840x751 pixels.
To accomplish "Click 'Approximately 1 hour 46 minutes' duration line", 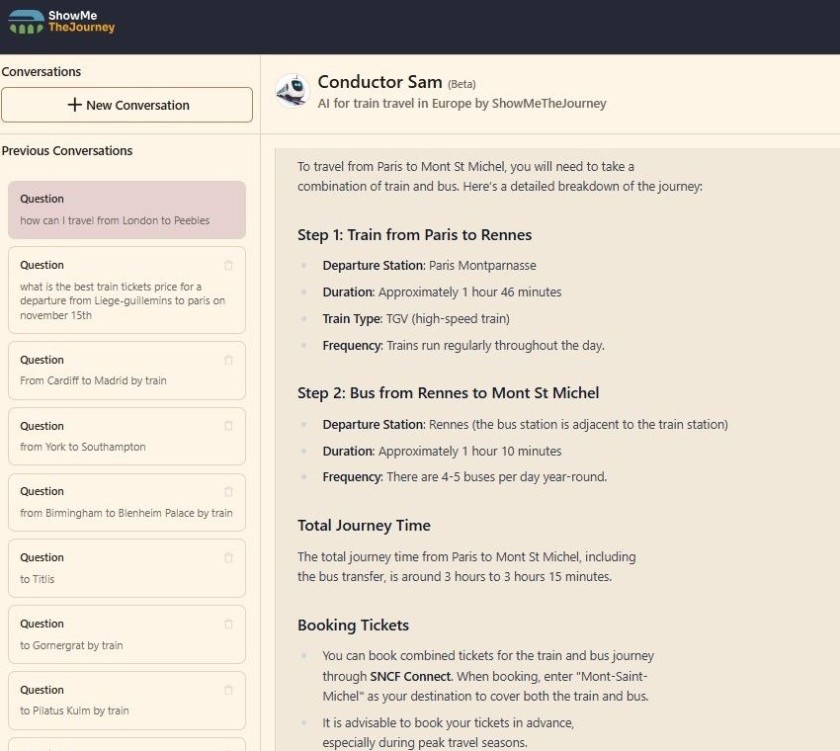I will coord(442,292).
